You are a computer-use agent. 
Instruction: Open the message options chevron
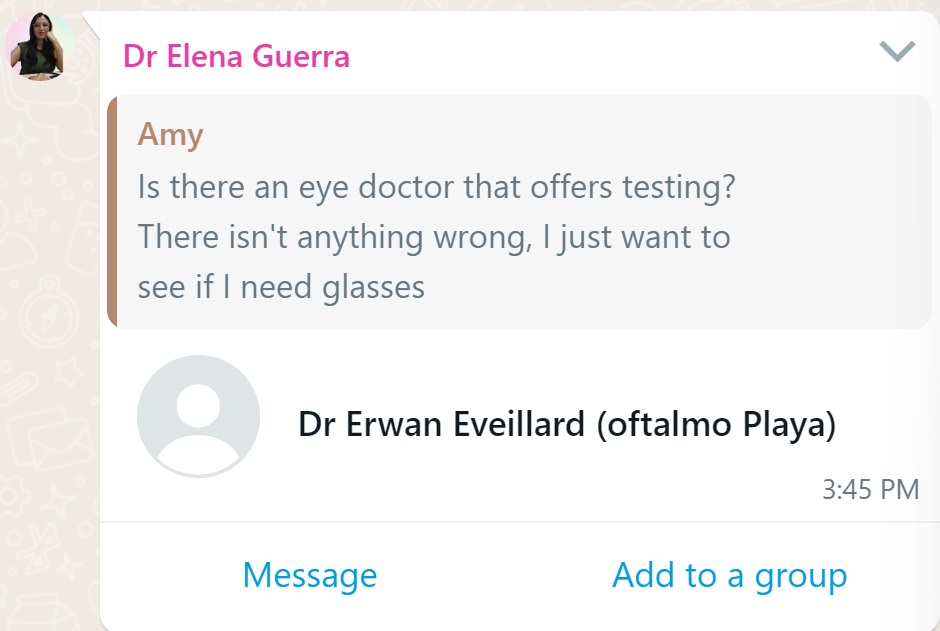[896, 52]
